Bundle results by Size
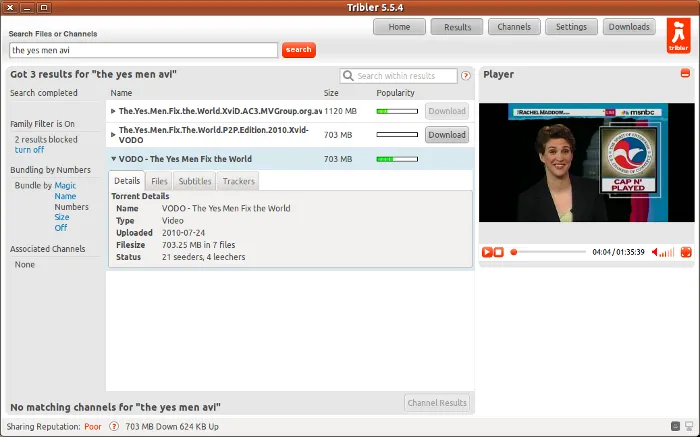 [x=62, y=217]
